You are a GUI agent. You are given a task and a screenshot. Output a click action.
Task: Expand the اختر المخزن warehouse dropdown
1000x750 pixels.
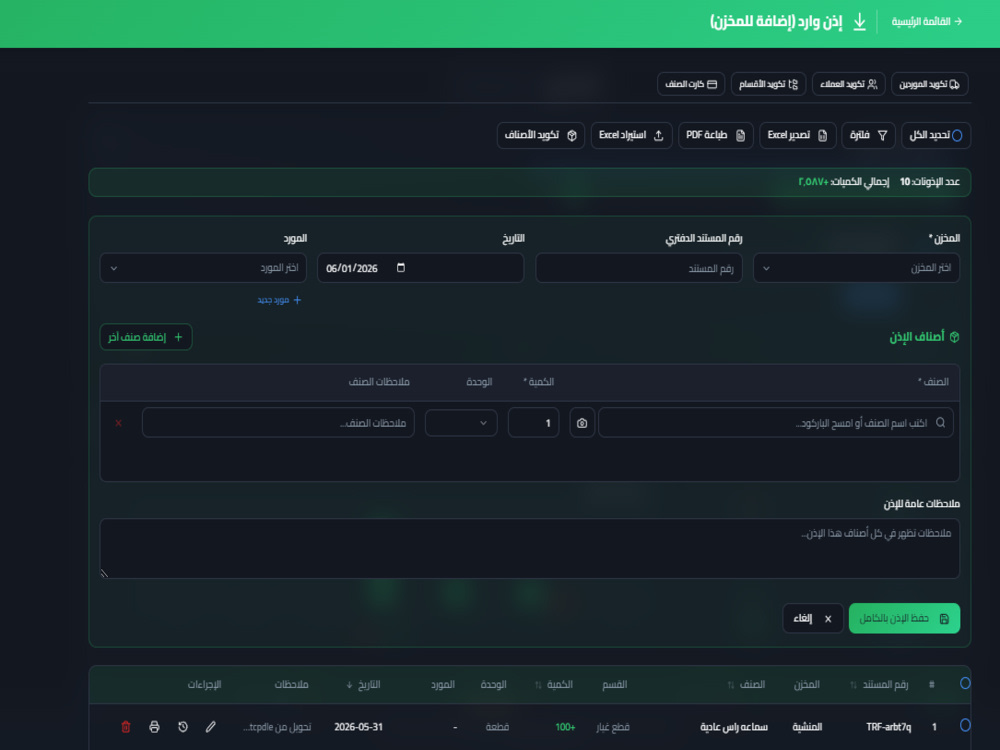point(856,268)
